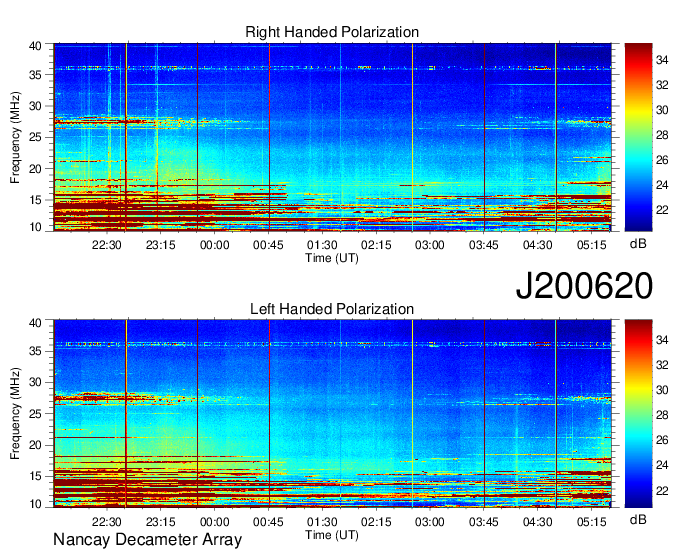Click the '34' value on the upper colorbar

click(662, 60)
